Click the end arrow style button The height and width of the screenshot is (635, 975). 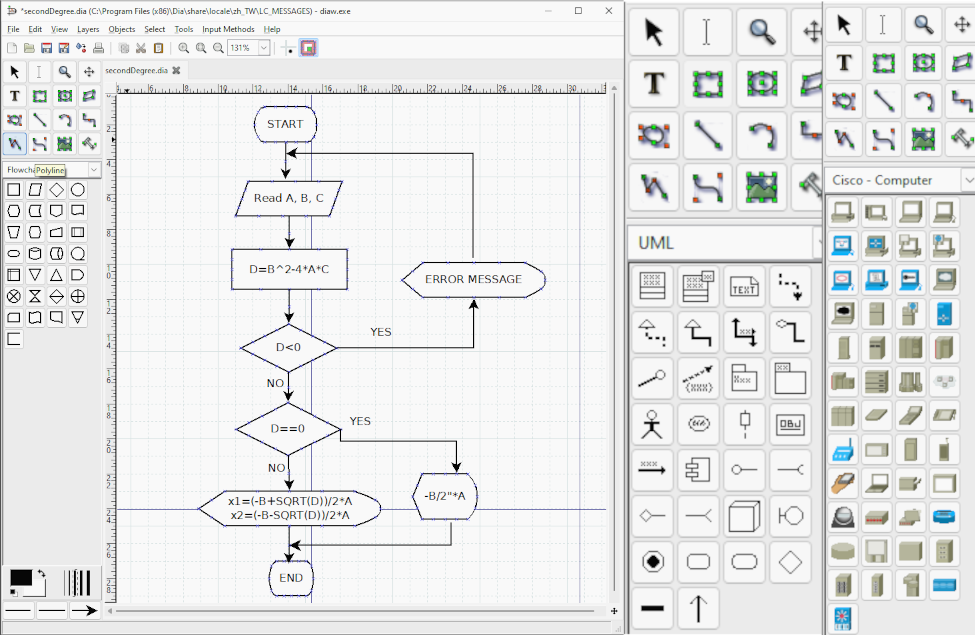(x=84, y=610)
